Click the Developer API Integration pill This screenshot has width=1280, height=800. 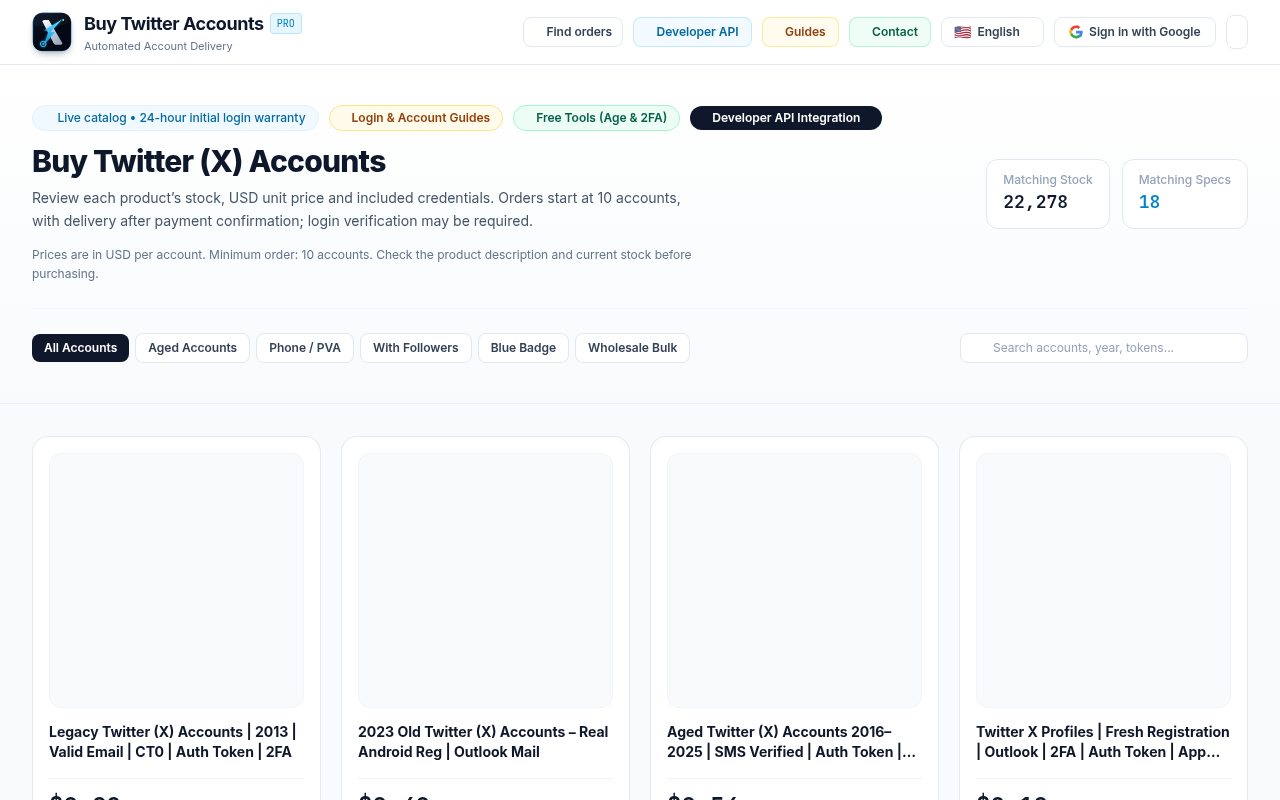tap(786, 118)
